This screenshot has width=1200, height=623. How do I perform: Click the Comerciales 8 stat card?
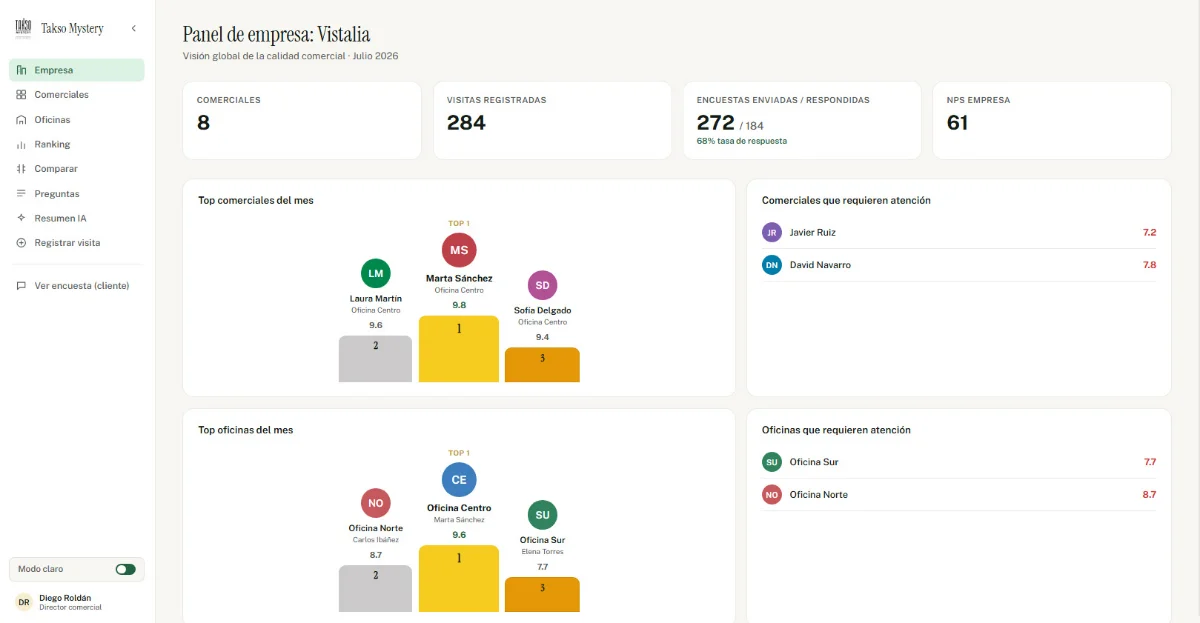[x=302, y=120]
